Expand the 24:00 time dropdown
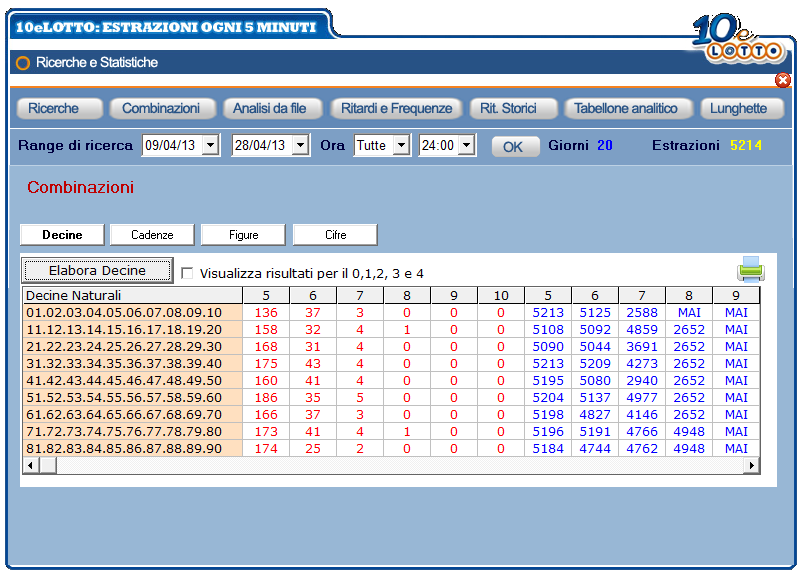The image size is (805, 584). (x=466, y=145)
